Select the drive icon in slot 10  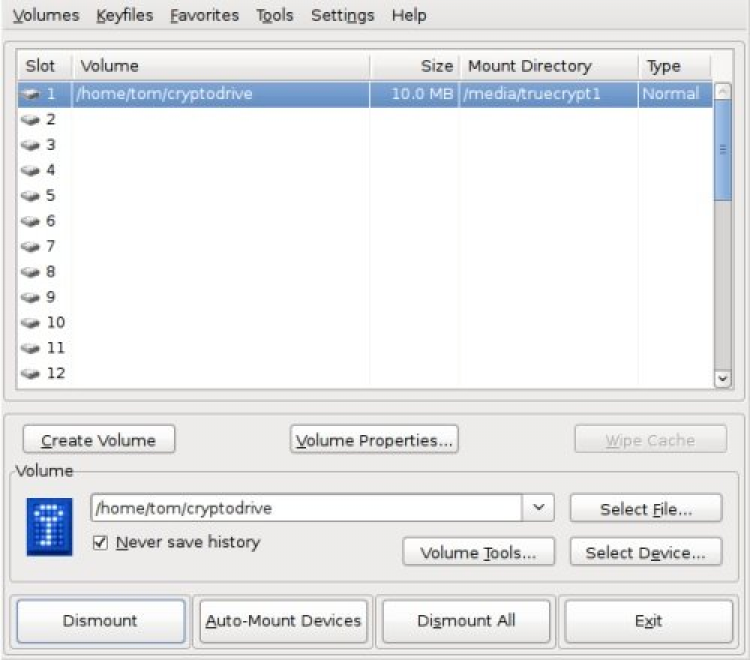click(30, 323)
